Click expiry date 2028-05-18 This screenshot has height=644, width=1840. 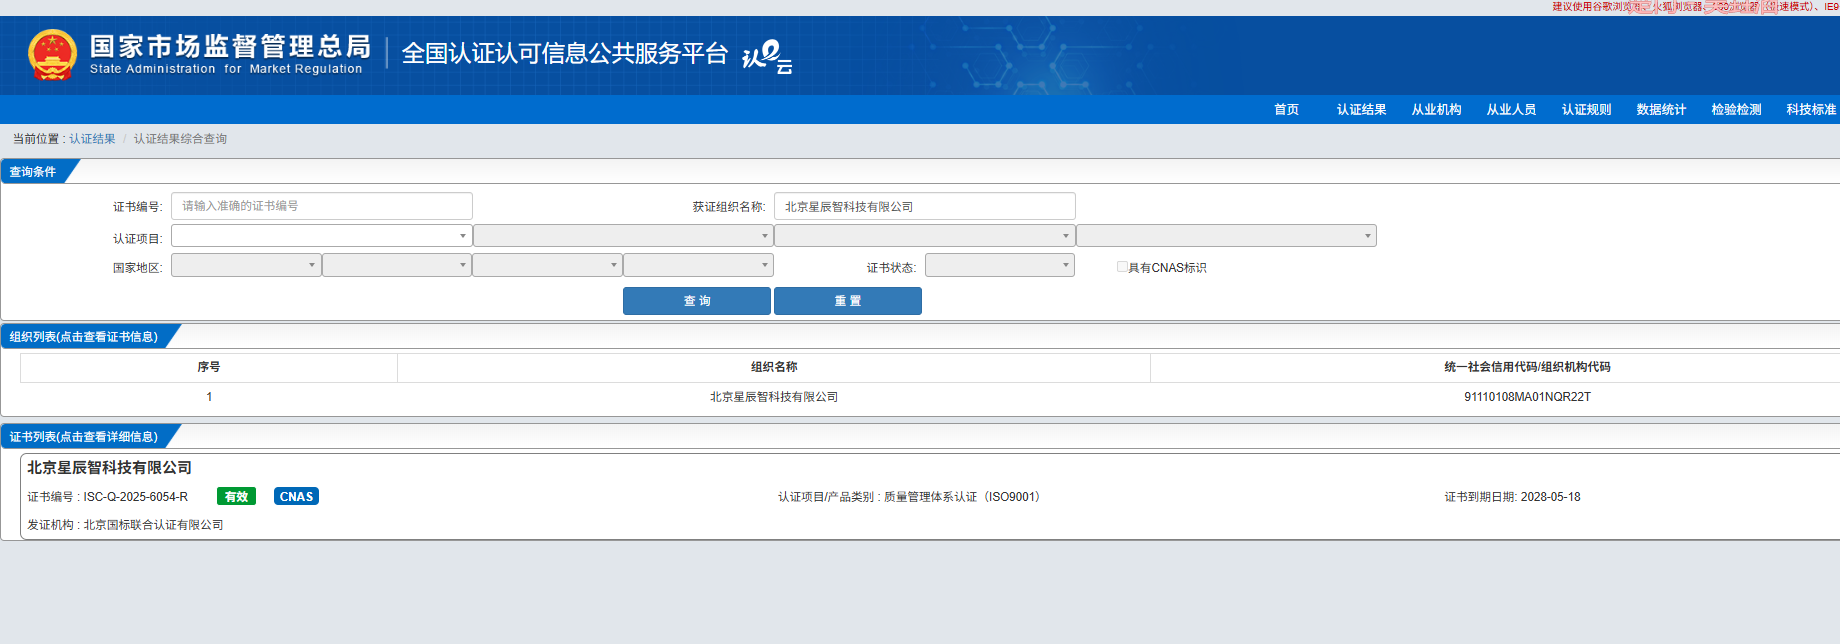point(1550,497)
